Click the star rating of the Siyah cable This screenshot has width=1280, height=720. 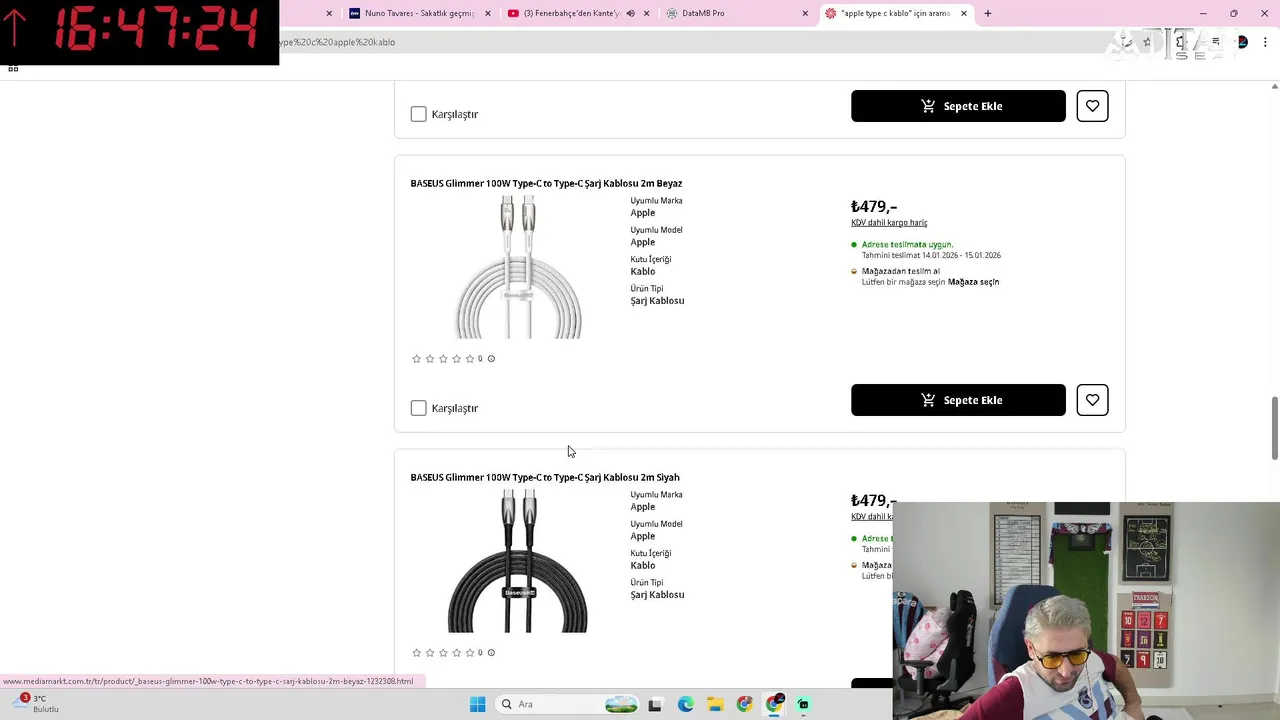(x=443, y=653)
